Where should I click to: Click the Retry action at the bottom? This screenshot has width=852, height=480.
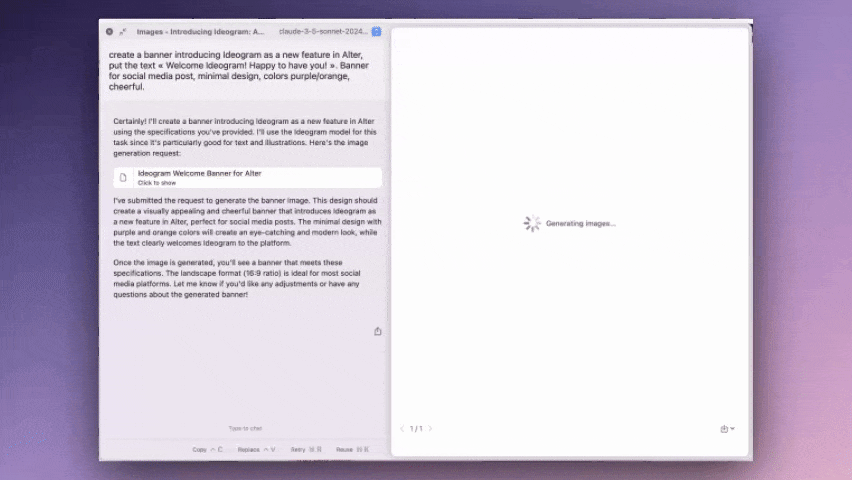306,450
